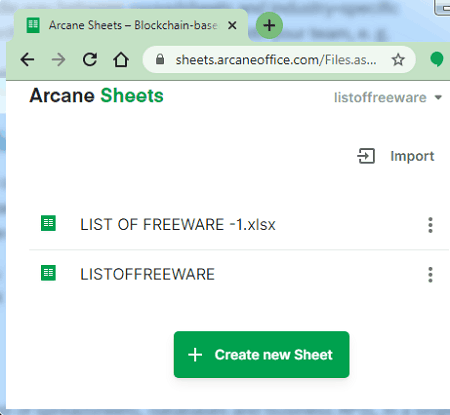The width and height of the screenshot is (450, 415).
Task: View site security lock info
Action: point(160,59)
